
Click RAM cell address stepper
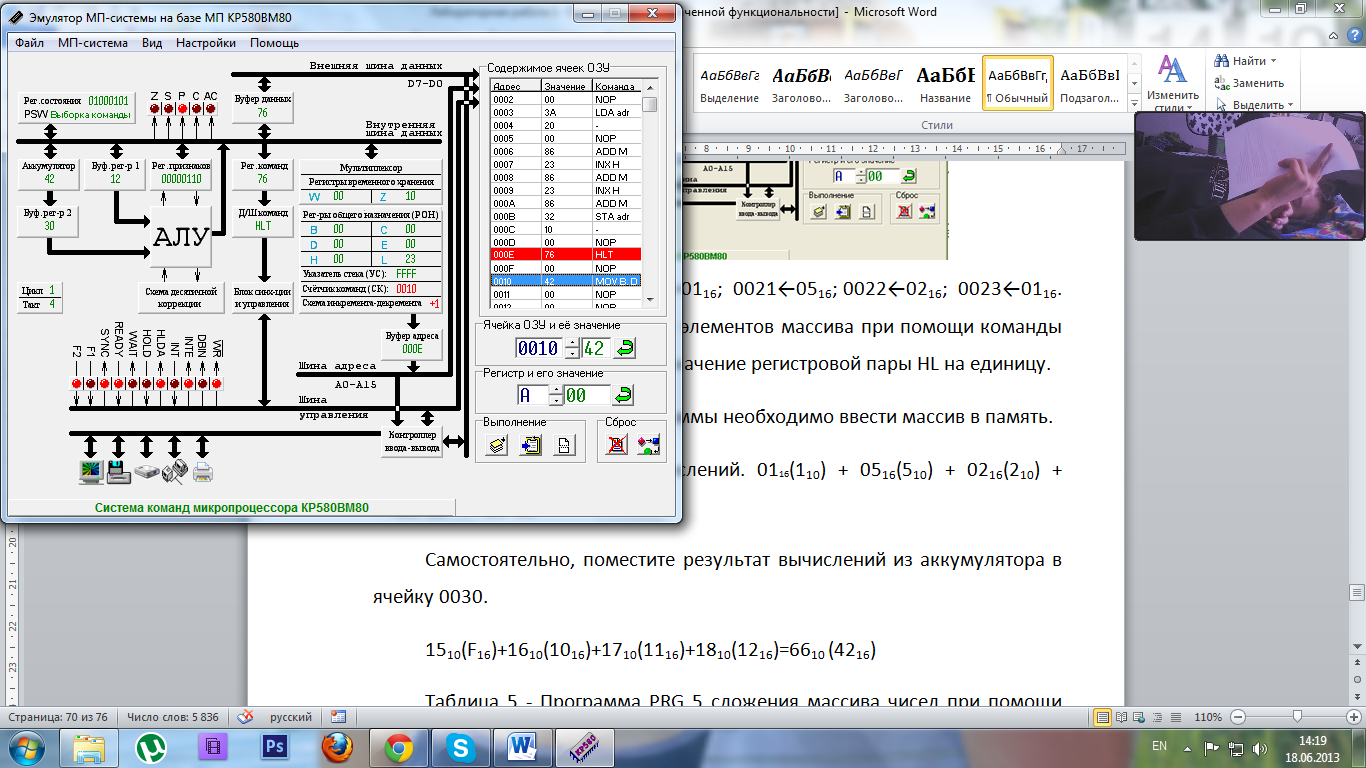point(572,348)
